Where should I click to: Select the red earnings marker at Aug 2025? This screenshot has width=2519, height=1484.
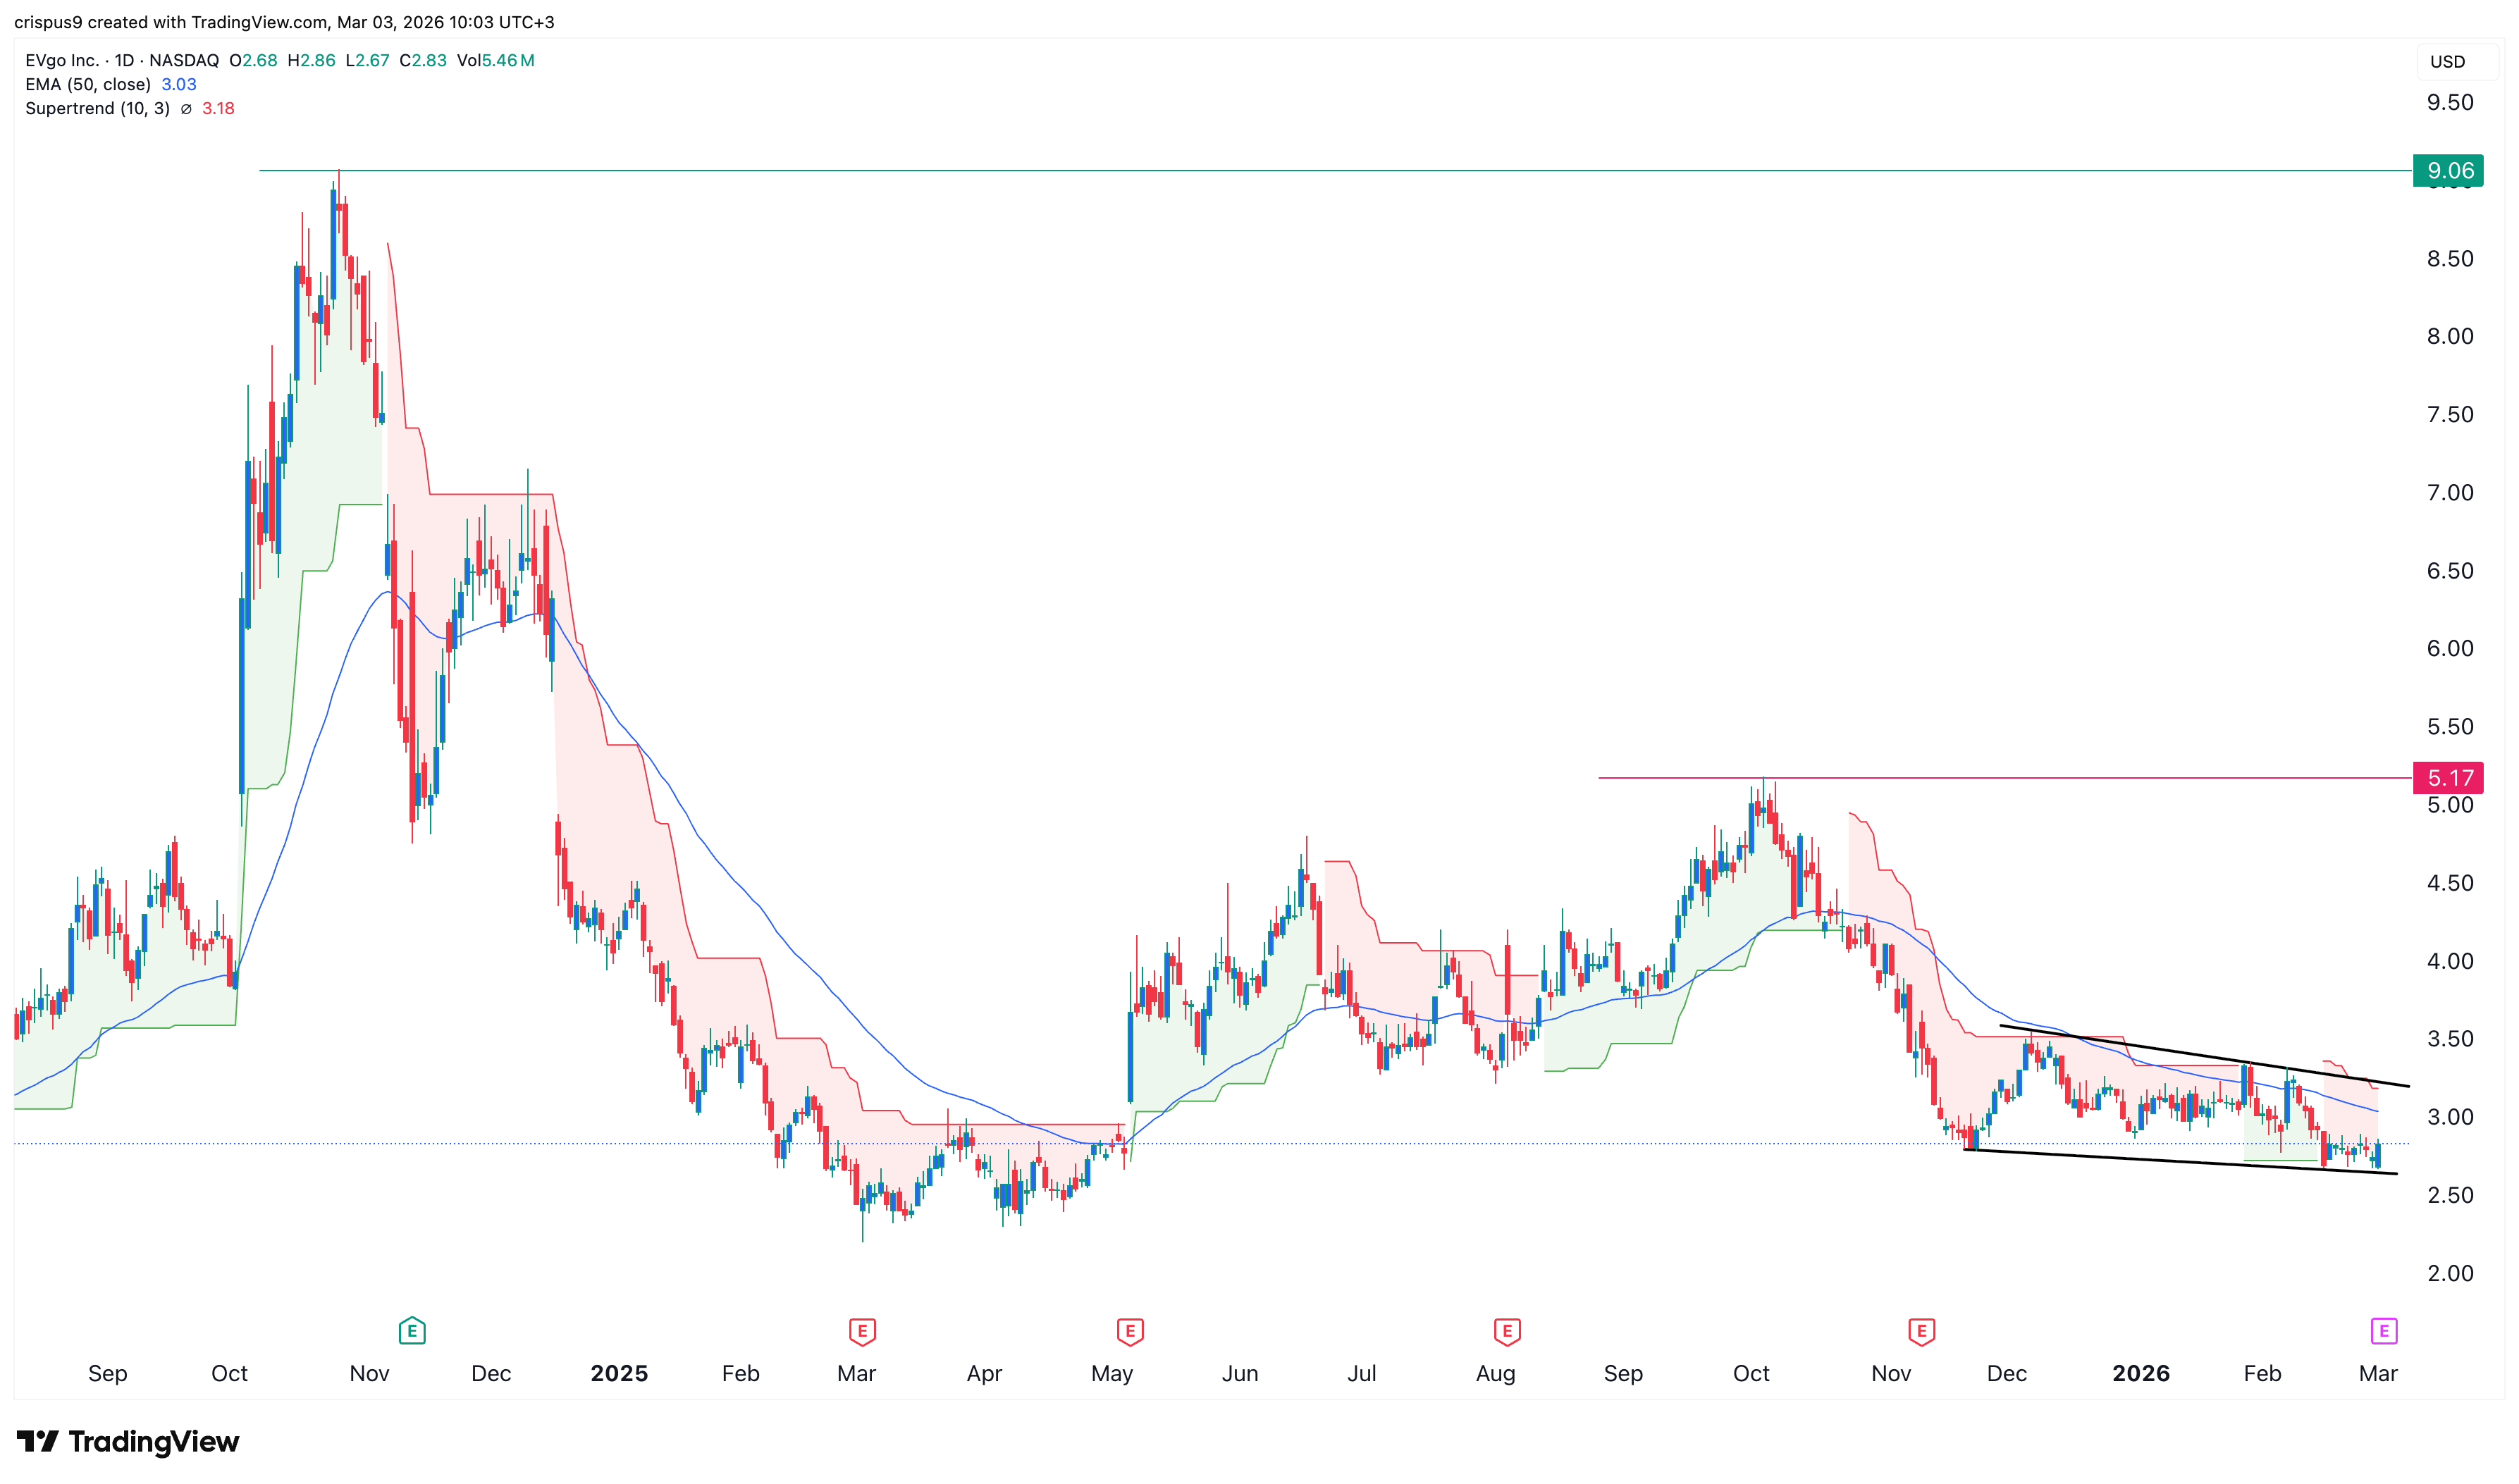[x=1507, y=1331]
